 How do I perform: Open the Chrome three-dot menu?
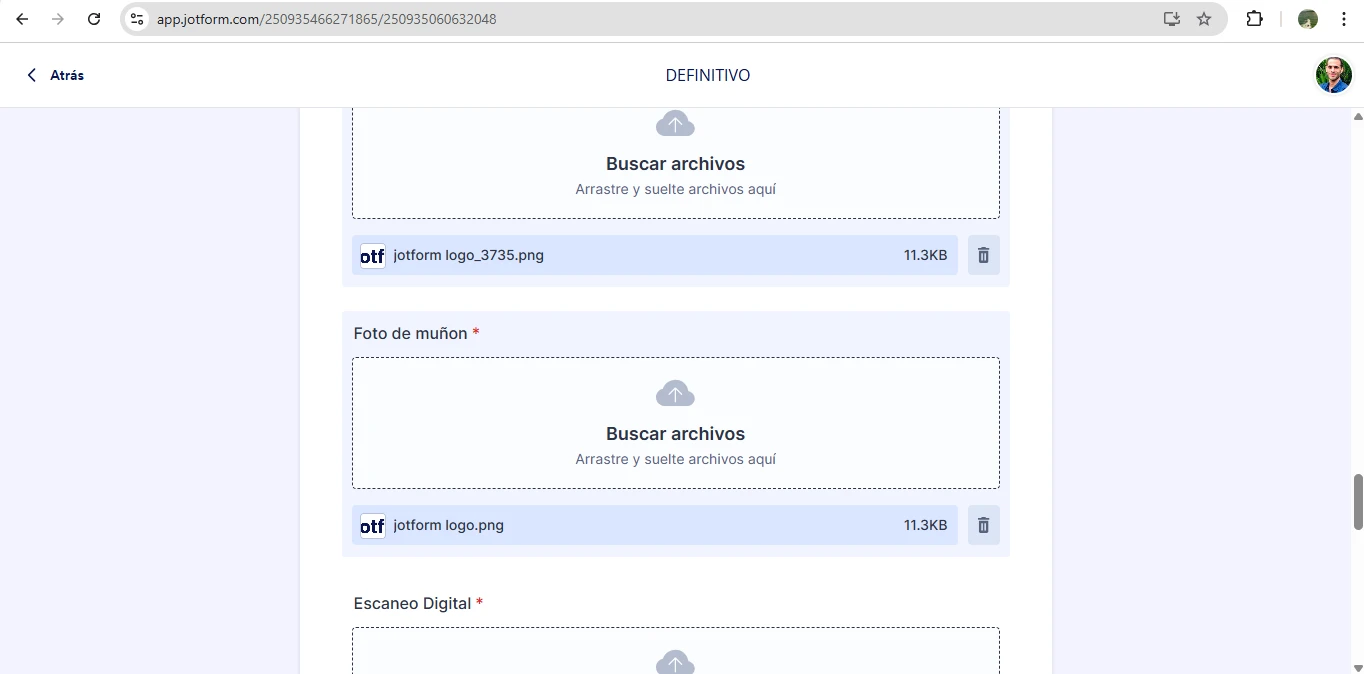pos(1344,19)
